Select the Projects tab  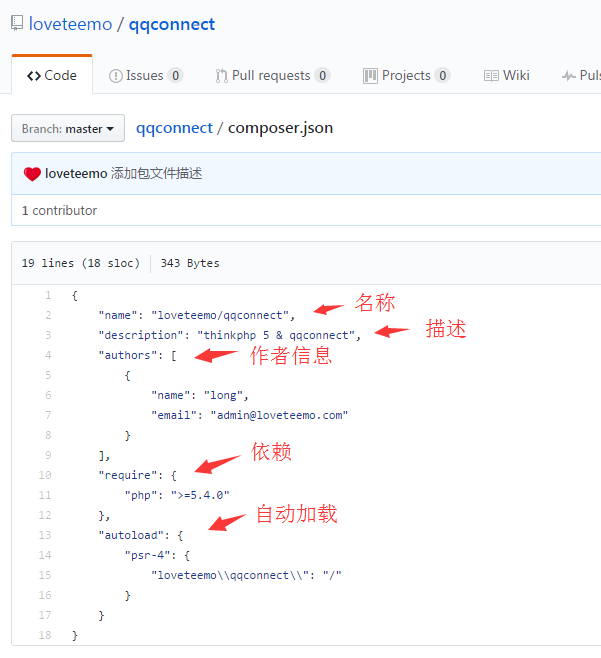[x=406, y=76]
